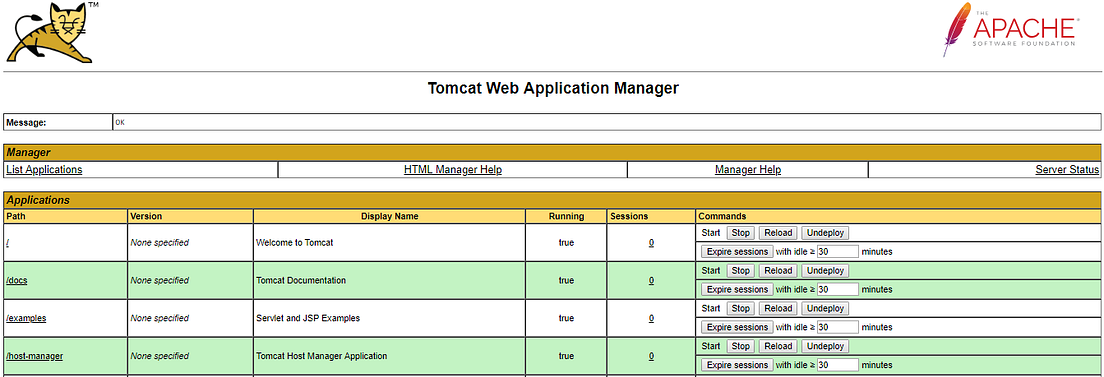Open the /examples application path
Screen dimensions: 1104x377
pos(26,319)
